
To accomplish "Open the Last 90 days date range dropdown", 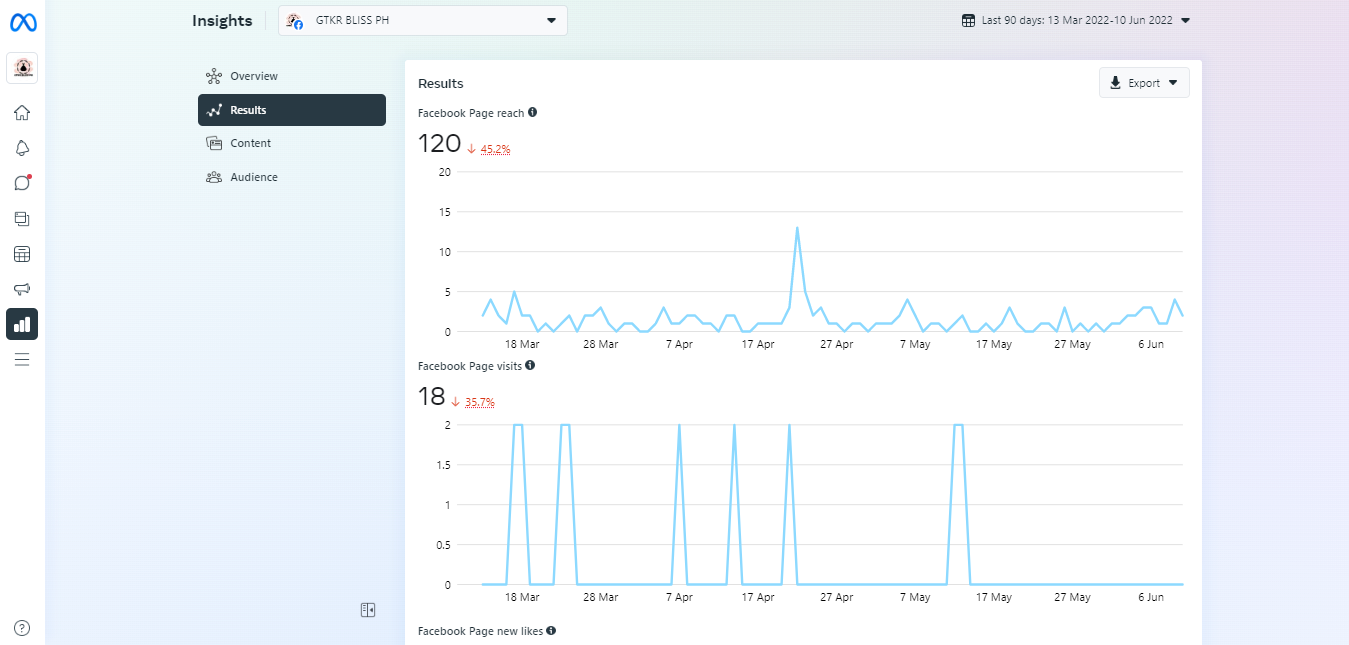I will click(x=1075, y=20).
